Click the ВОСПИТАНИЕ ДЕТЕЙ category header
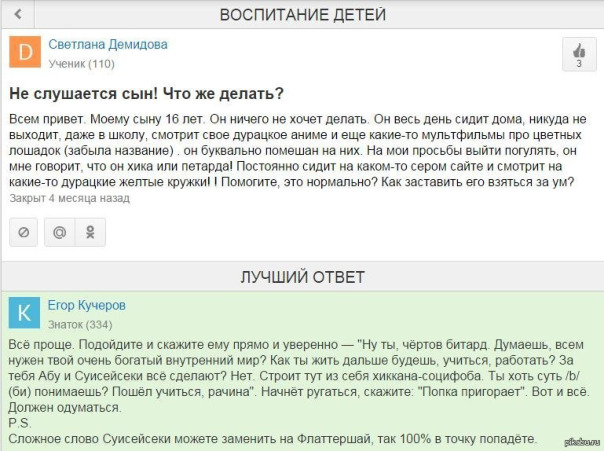 pos(303,15)
